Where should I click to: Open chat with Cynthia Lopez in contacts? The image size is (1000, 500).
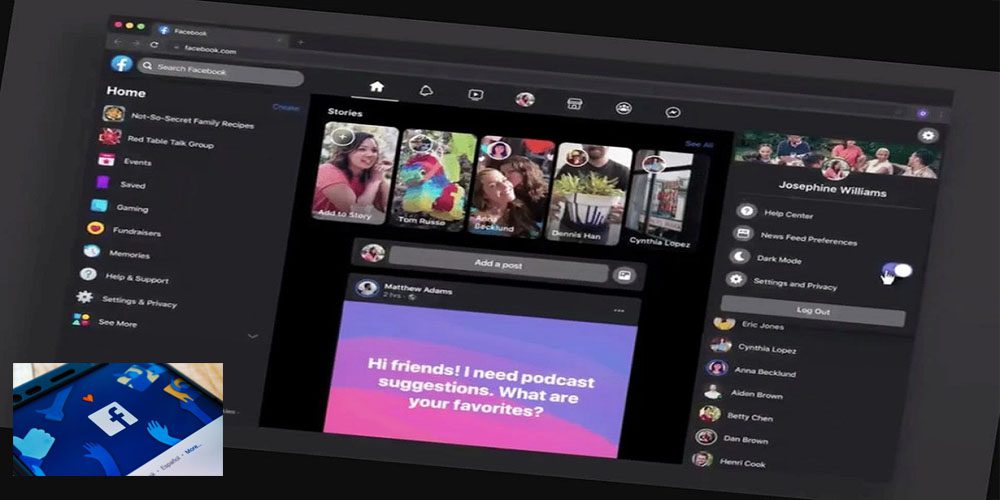click(767, 348)
